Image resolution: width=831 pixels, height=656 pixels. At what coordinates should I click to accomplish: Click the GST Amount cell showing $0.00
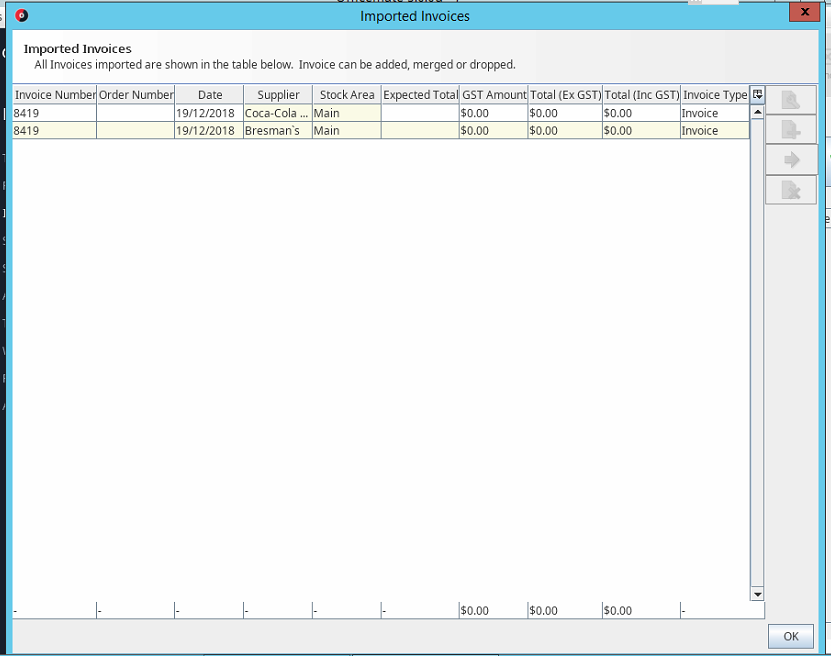click(492, 112)
